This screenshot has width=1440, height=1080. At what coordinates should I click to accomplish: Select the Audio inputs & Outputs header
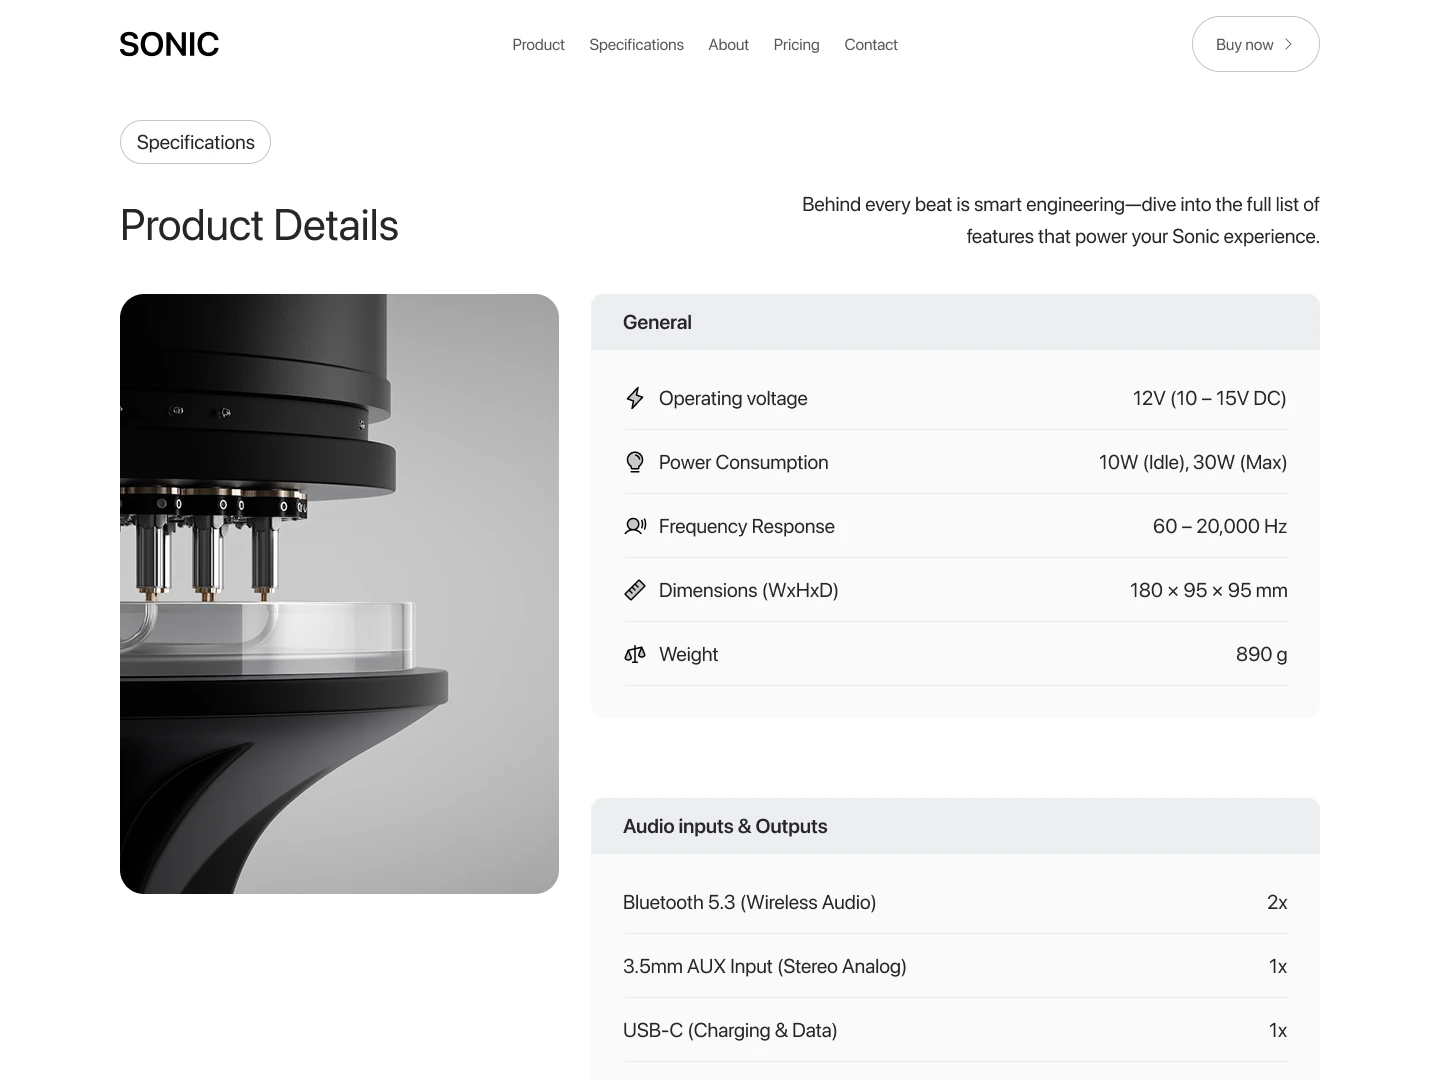(x=955, y=826)
